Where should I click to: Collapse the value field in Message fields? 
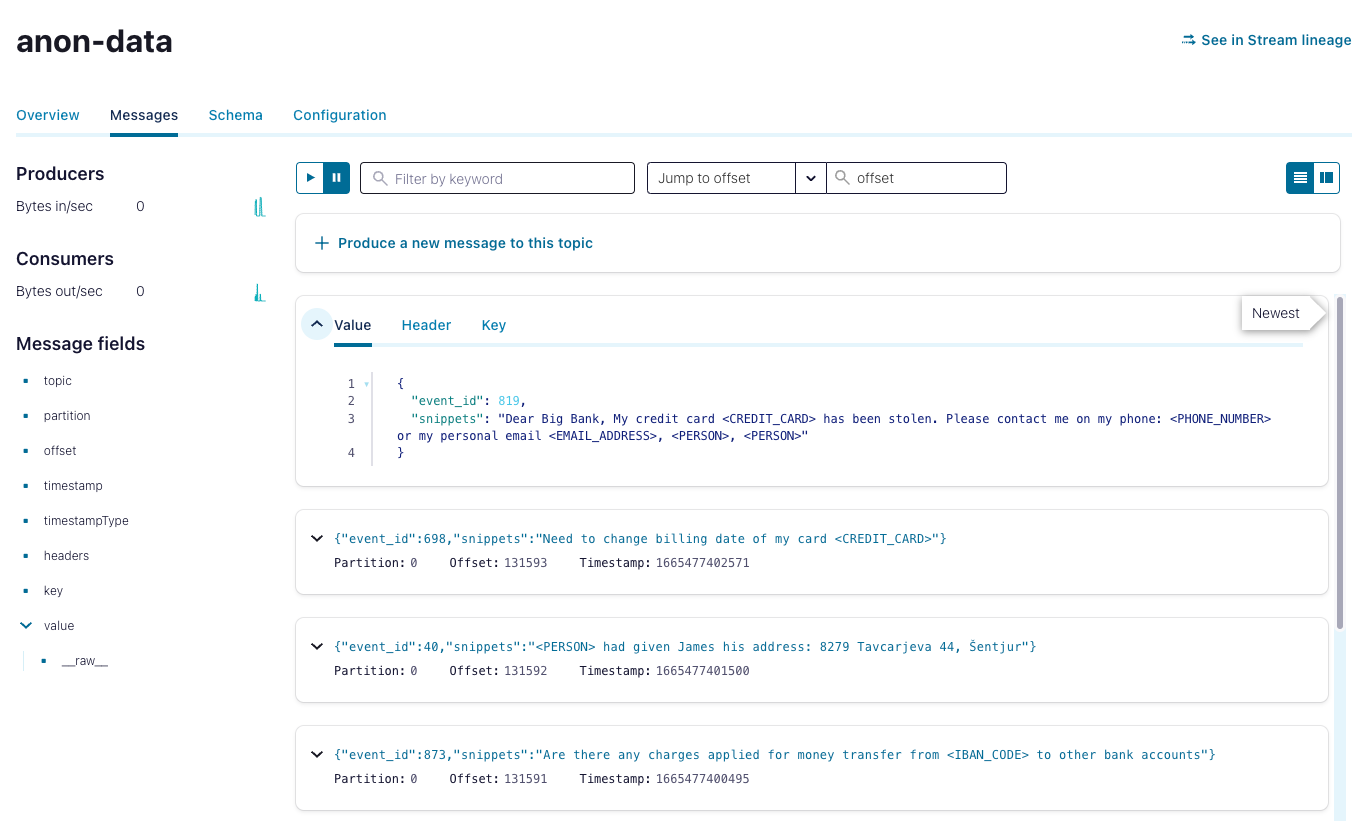pyautogui.click(x=25, y=625)
